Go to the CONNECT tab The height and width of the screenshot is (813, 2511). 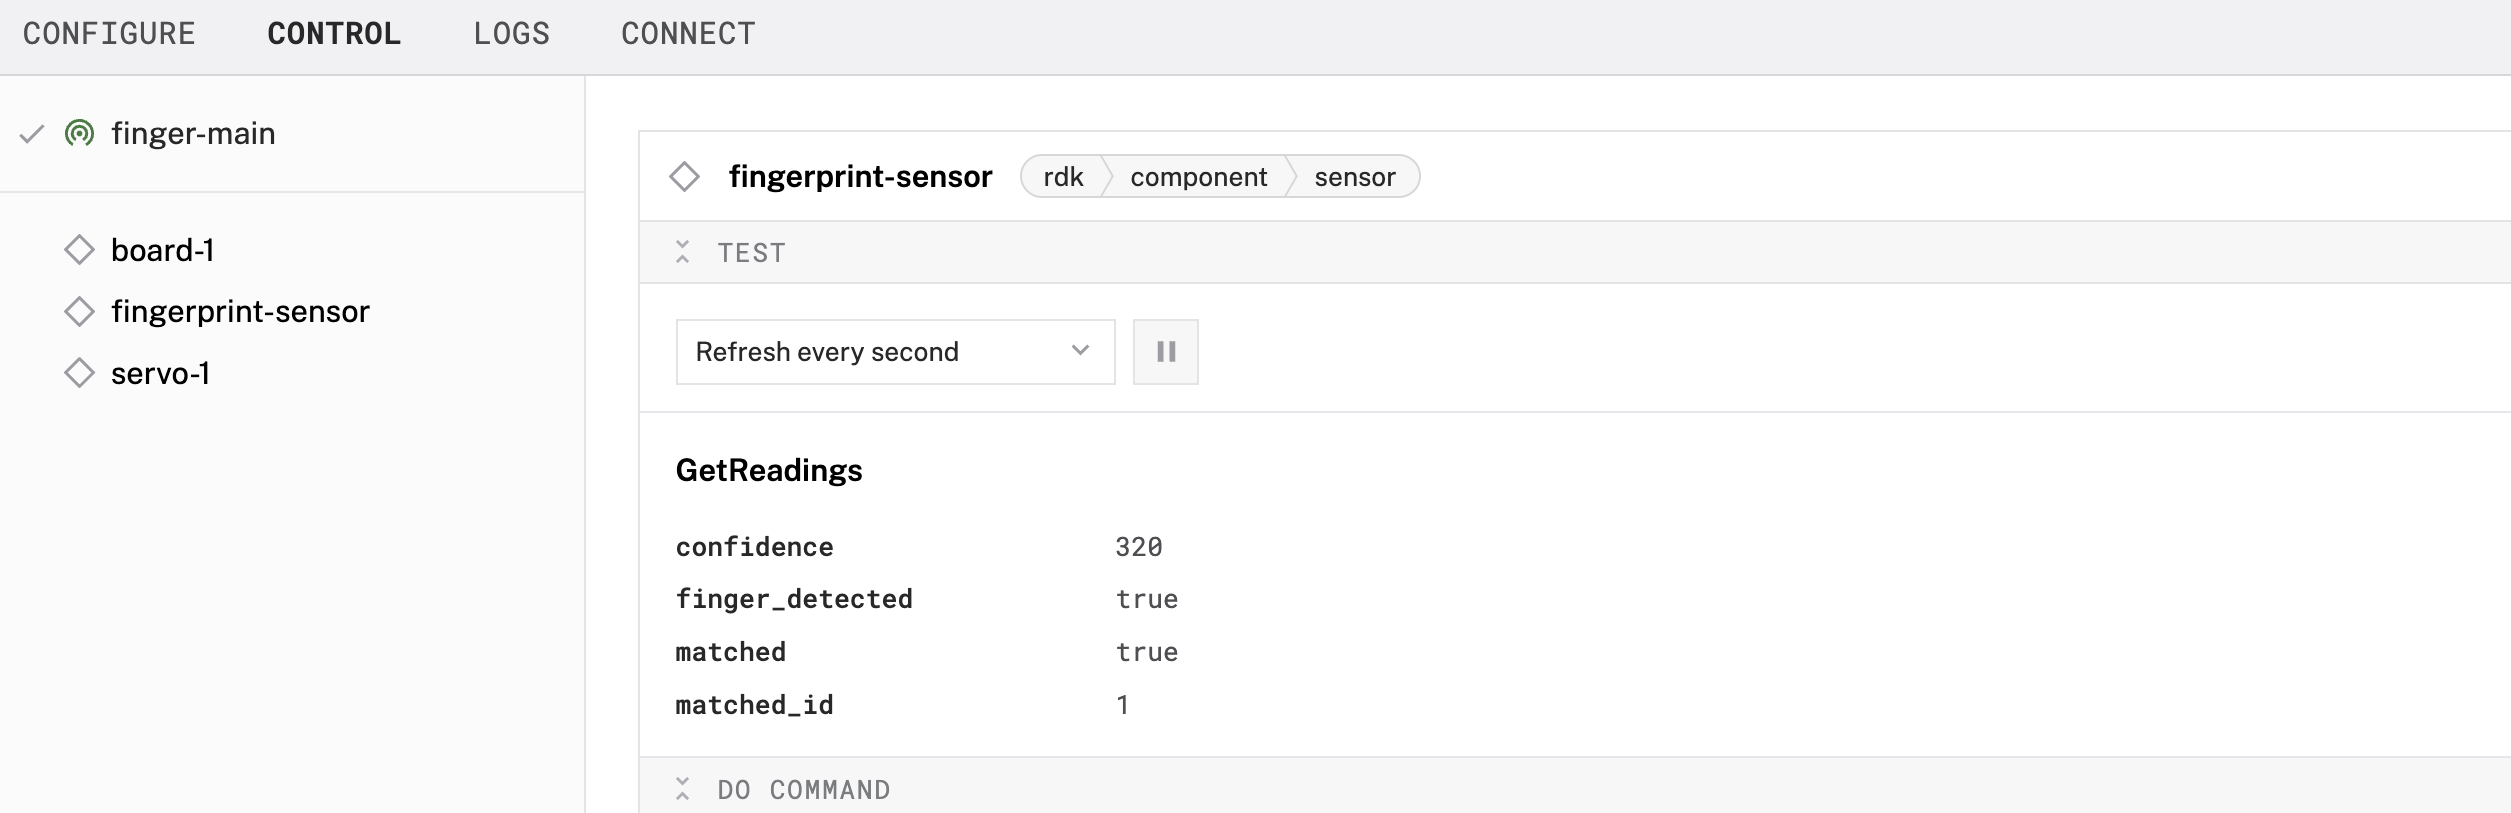pos(688,34)
